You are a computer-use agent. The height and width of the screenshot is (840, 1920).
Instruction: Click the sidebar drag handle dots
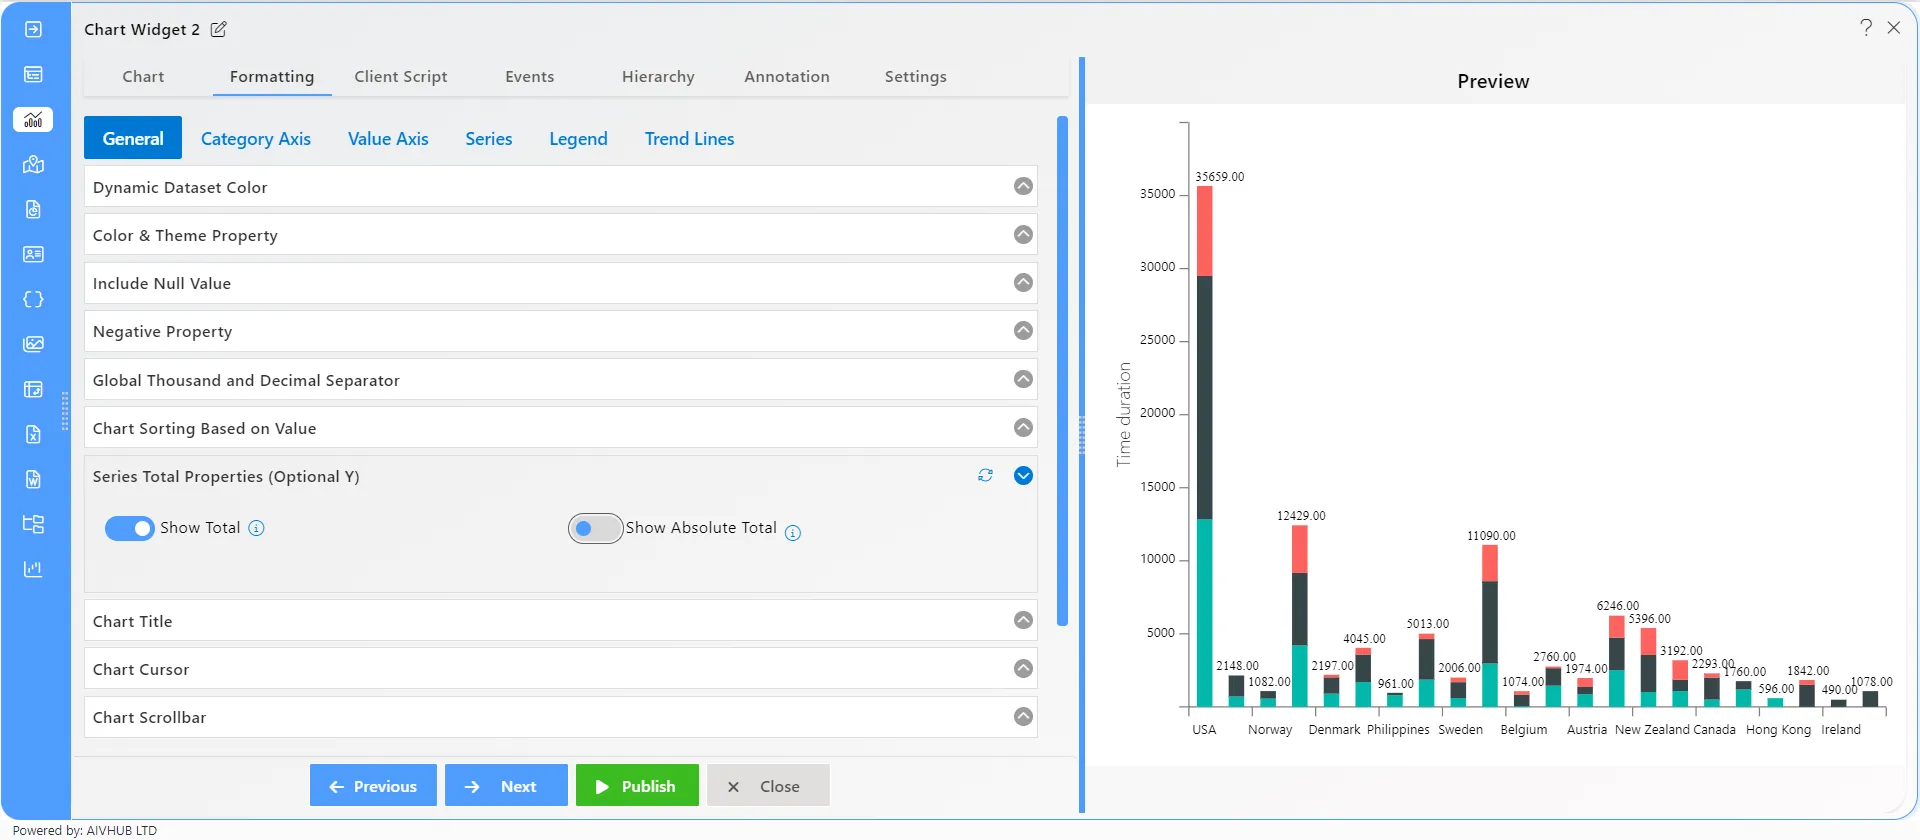click(65, 411)
